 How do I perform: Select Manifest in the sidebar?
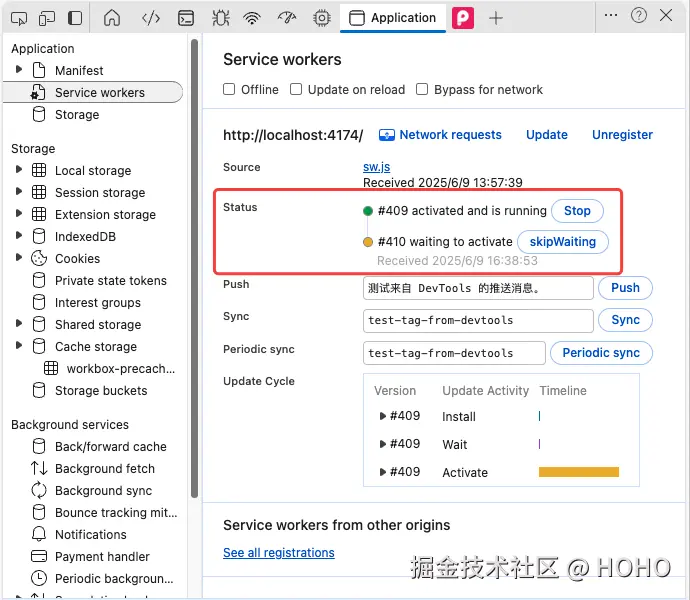point(79,70)
